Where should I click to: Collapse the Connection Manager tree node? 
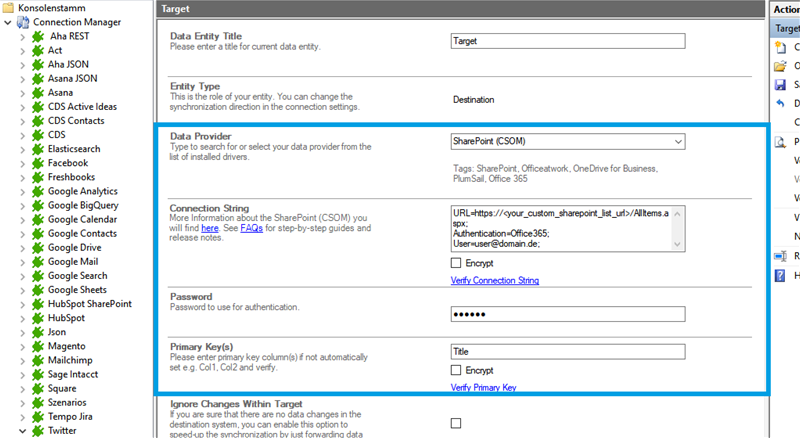tap(8, 22)
